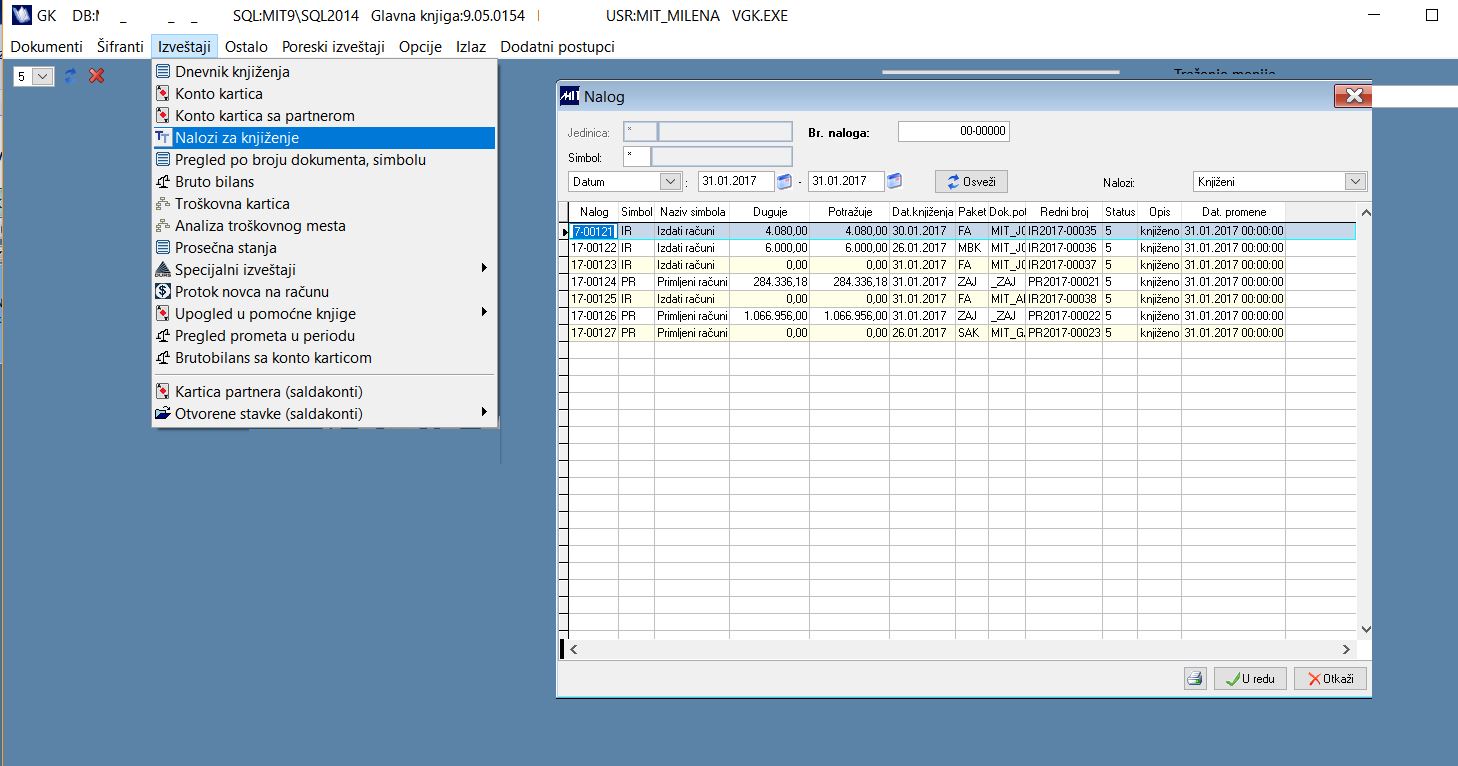This screenshot has width=1458, height=766.
Task: Click the cell PR2017-00023
Action: click(1064, 333)
